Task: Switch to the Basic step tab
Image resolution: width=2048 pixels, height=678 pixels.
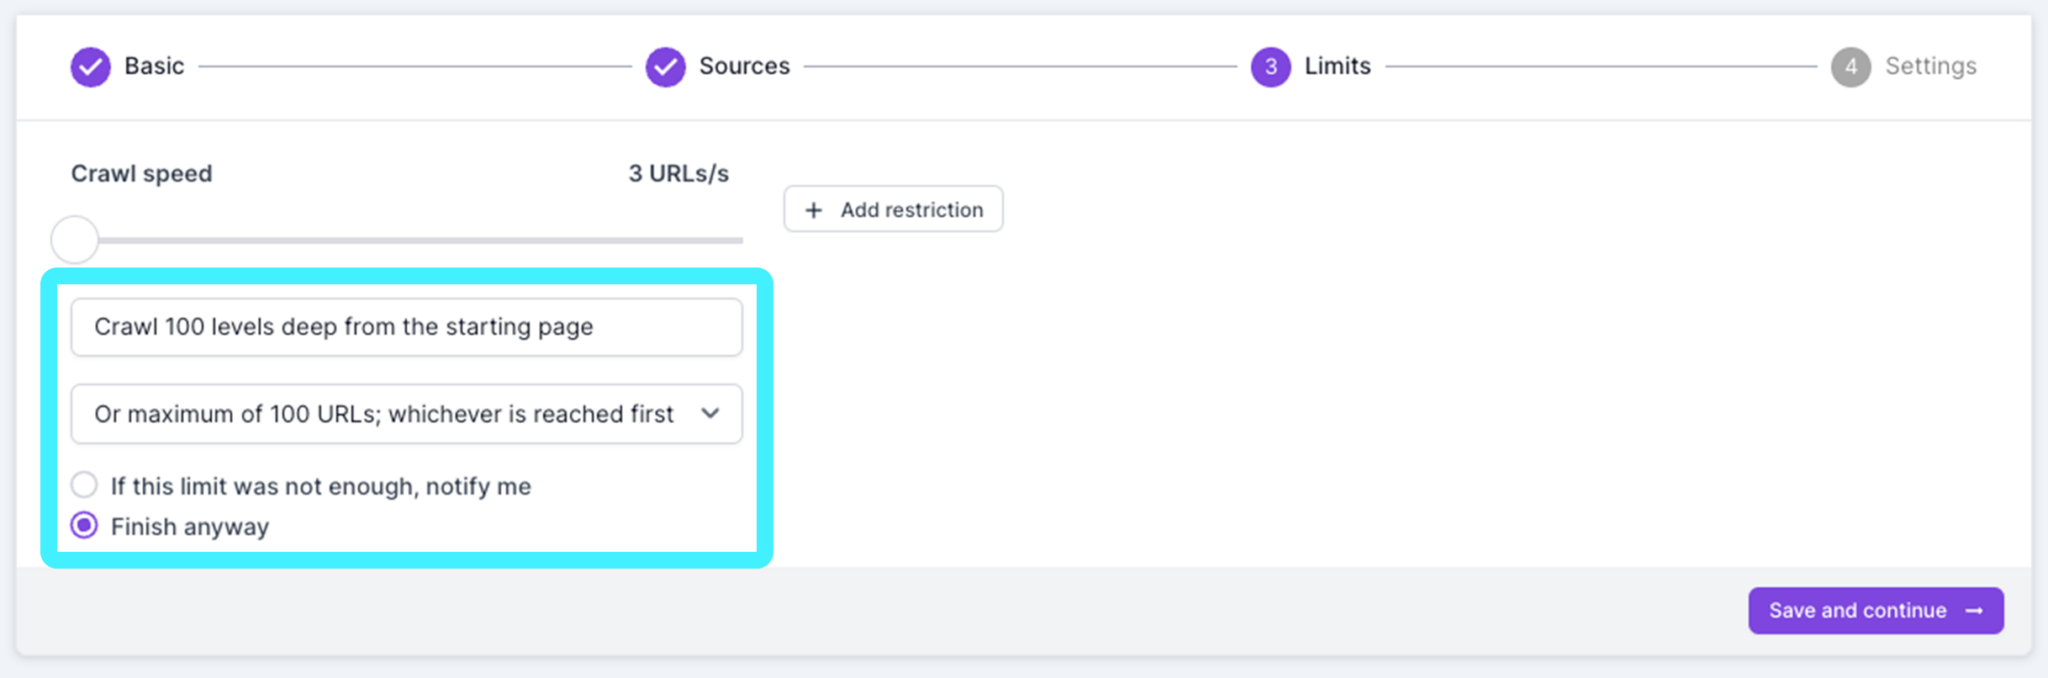Action: pyautogui.click(x=153, y=66)
